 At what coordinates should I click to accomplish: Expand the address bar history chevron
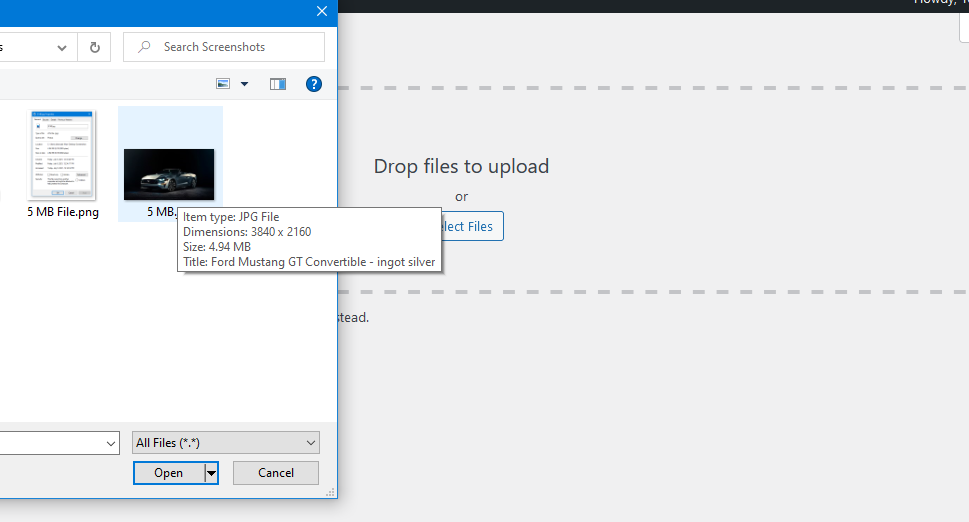pyautogui.click(x=62, y=48)
